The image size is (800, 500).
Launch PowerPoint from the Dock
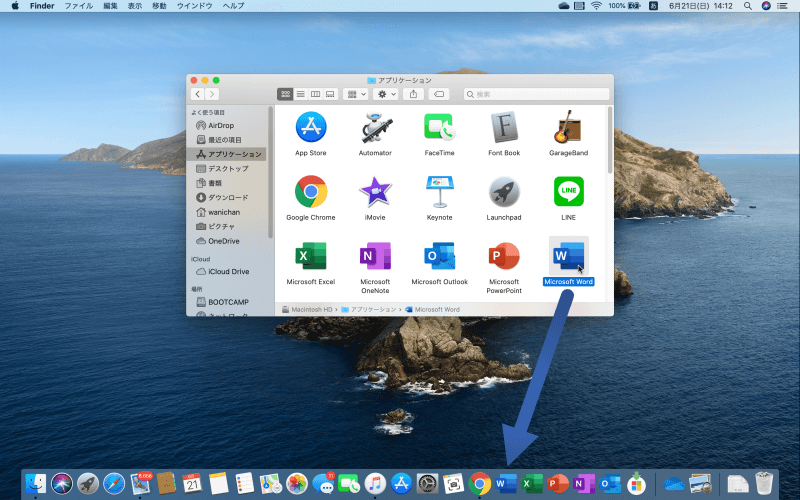tap(558, 483)
